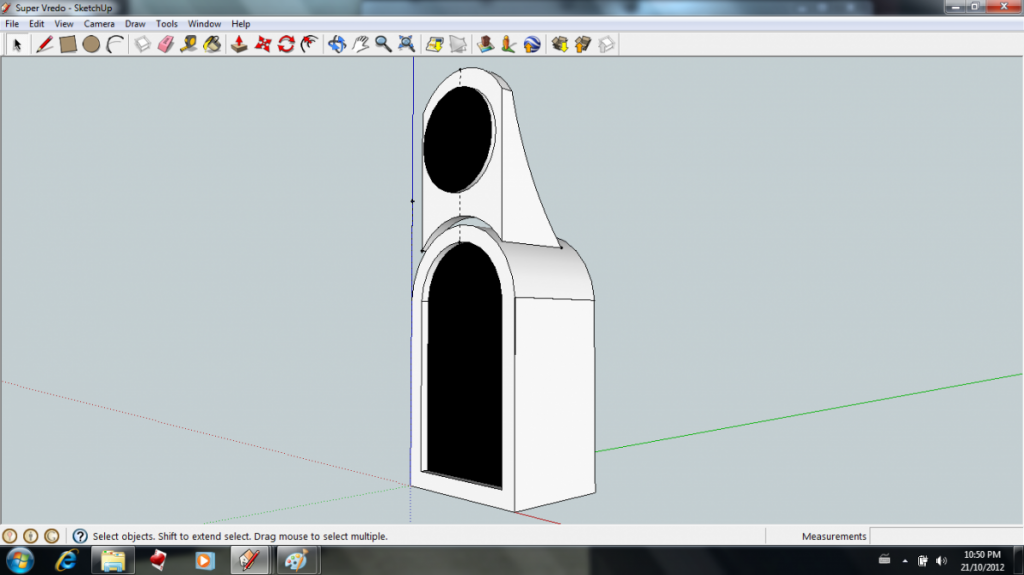Select the Line pencil tool
The image size is (1024, 575).
pyautogui.click(x=44, y=44)
